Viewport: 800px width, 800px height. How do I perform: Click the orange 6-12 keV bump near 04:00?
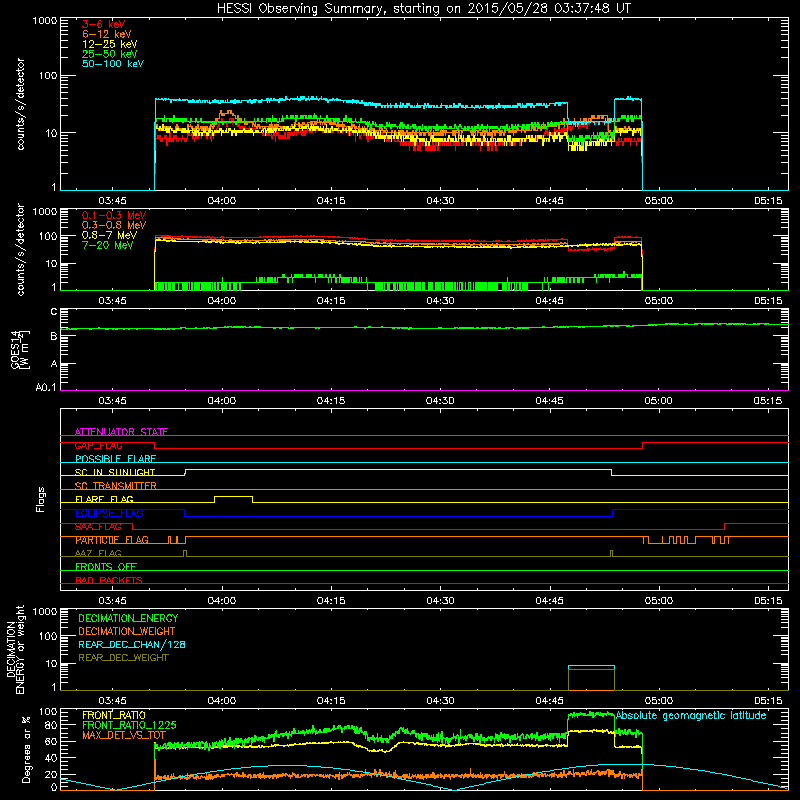coord(227,114)
